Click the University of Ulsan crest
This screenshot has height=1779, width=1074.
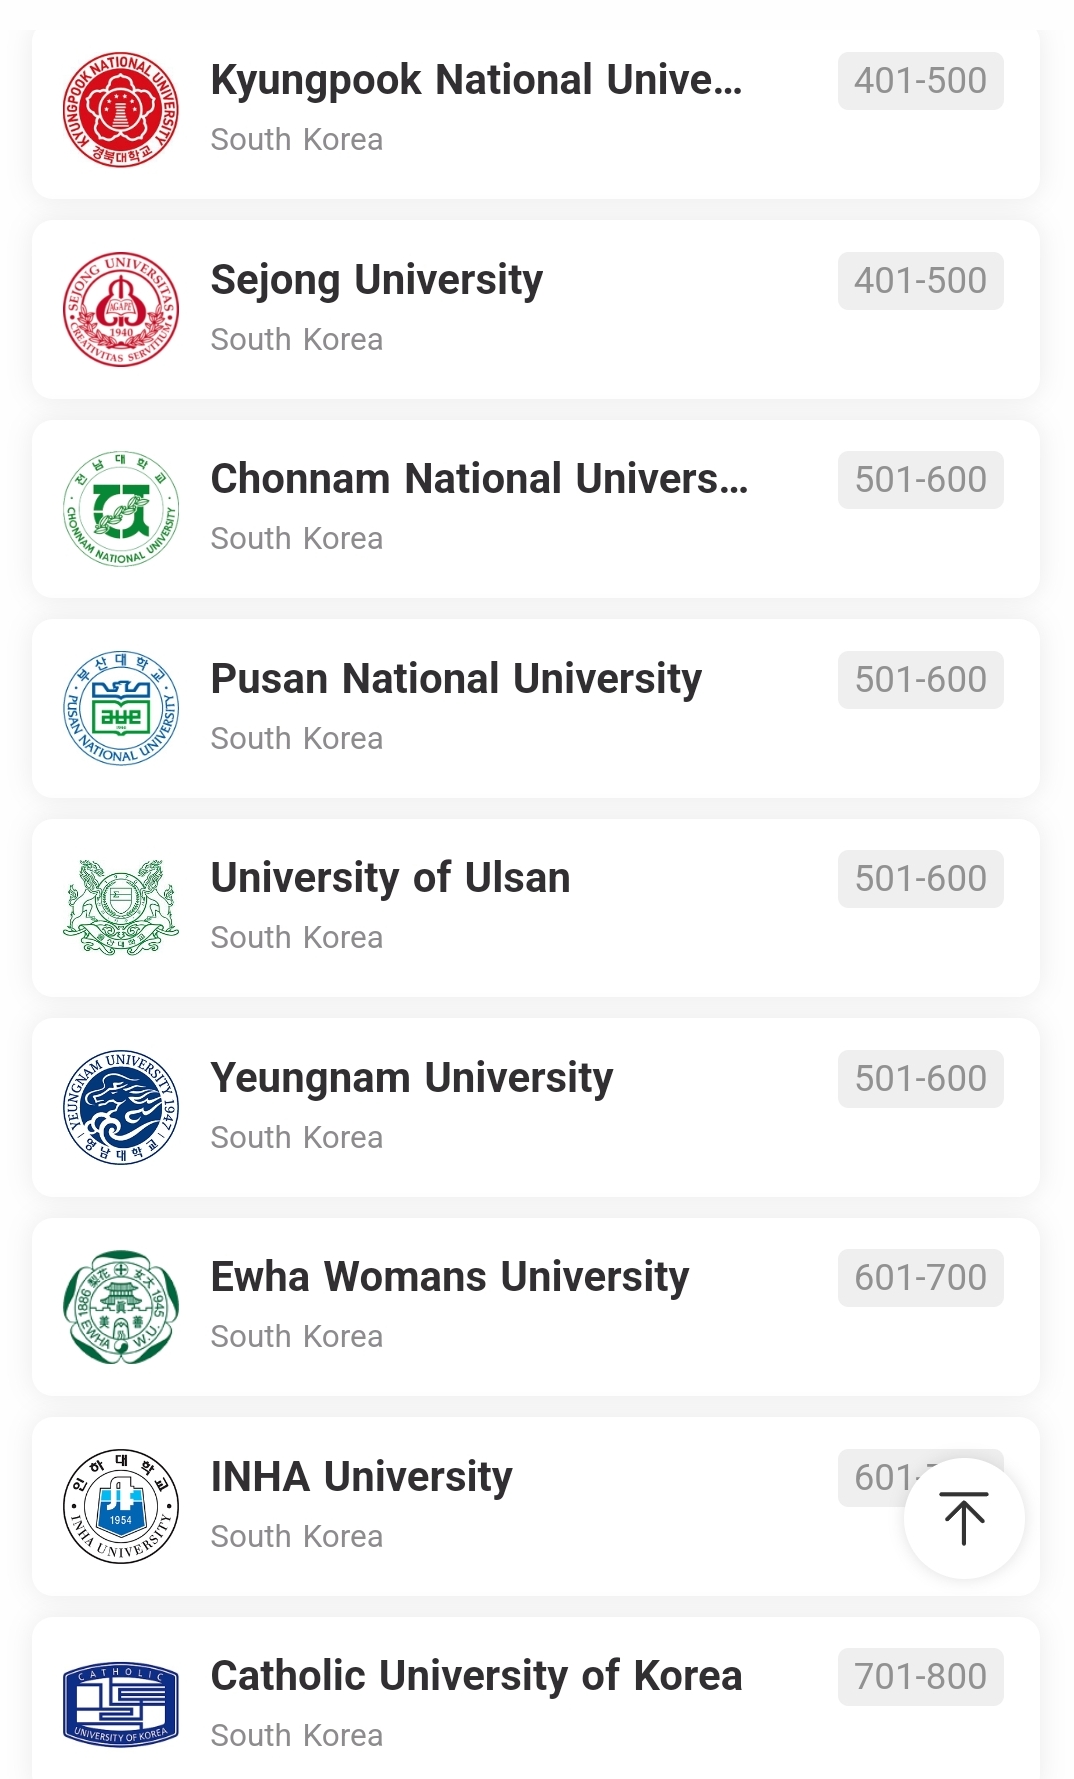pyautogui.click(x=121, y=908)
